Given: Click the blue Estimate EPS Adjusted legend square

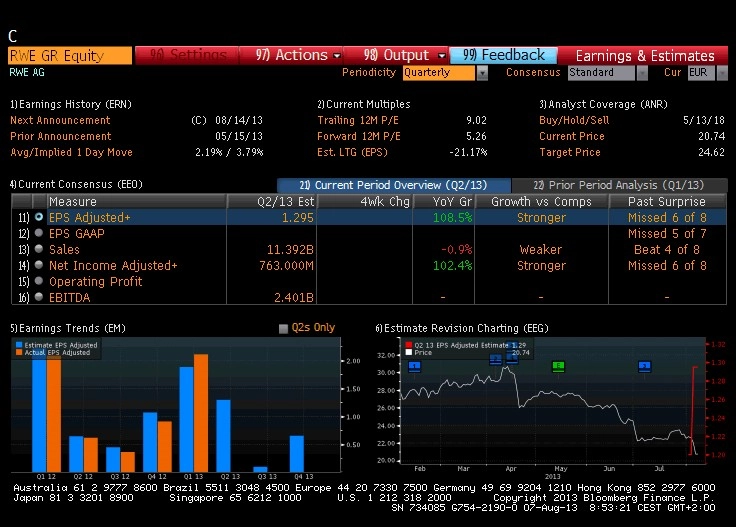Looking at the screenshot, I should pyautogui.click(x=19, y=345).
